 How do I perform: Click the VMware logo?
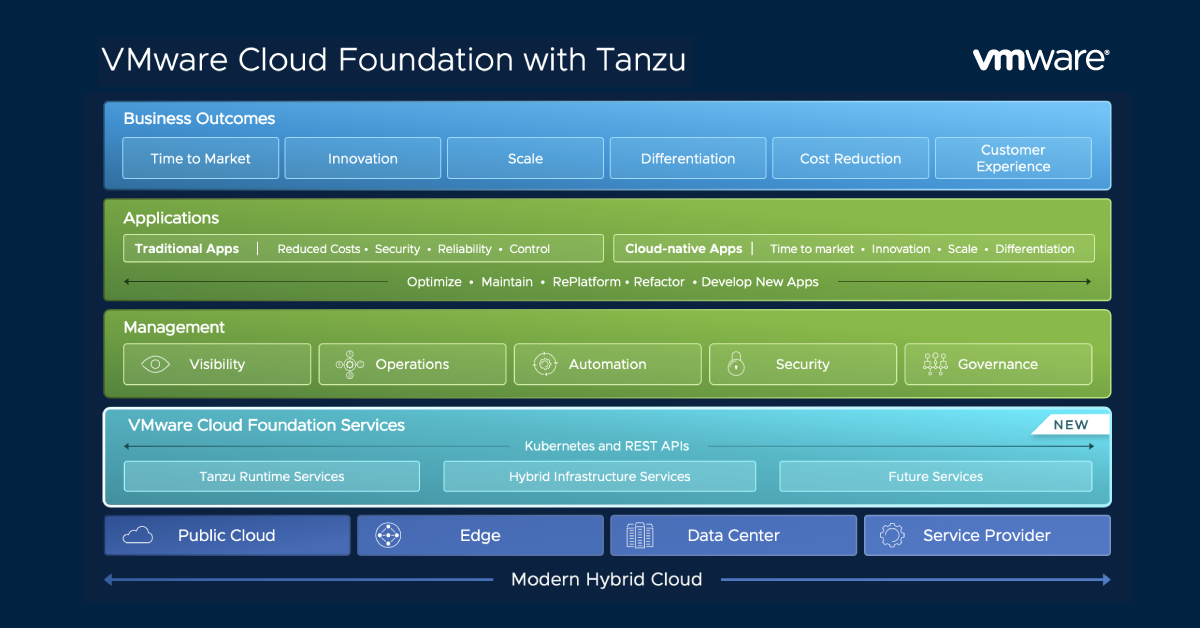(1040, 60)
